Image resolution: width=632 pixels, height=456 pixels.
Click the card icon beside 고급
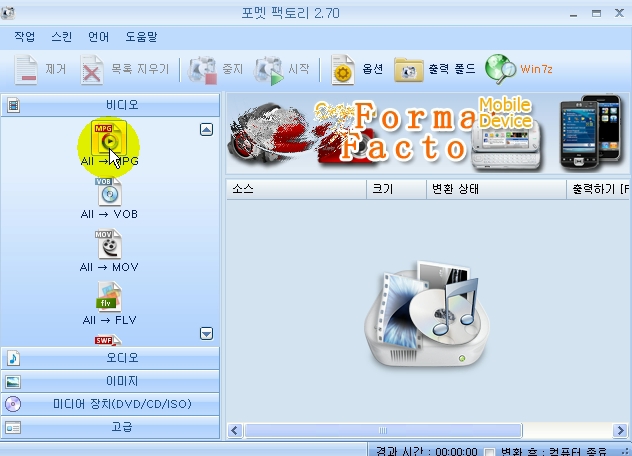click(13, 427)
